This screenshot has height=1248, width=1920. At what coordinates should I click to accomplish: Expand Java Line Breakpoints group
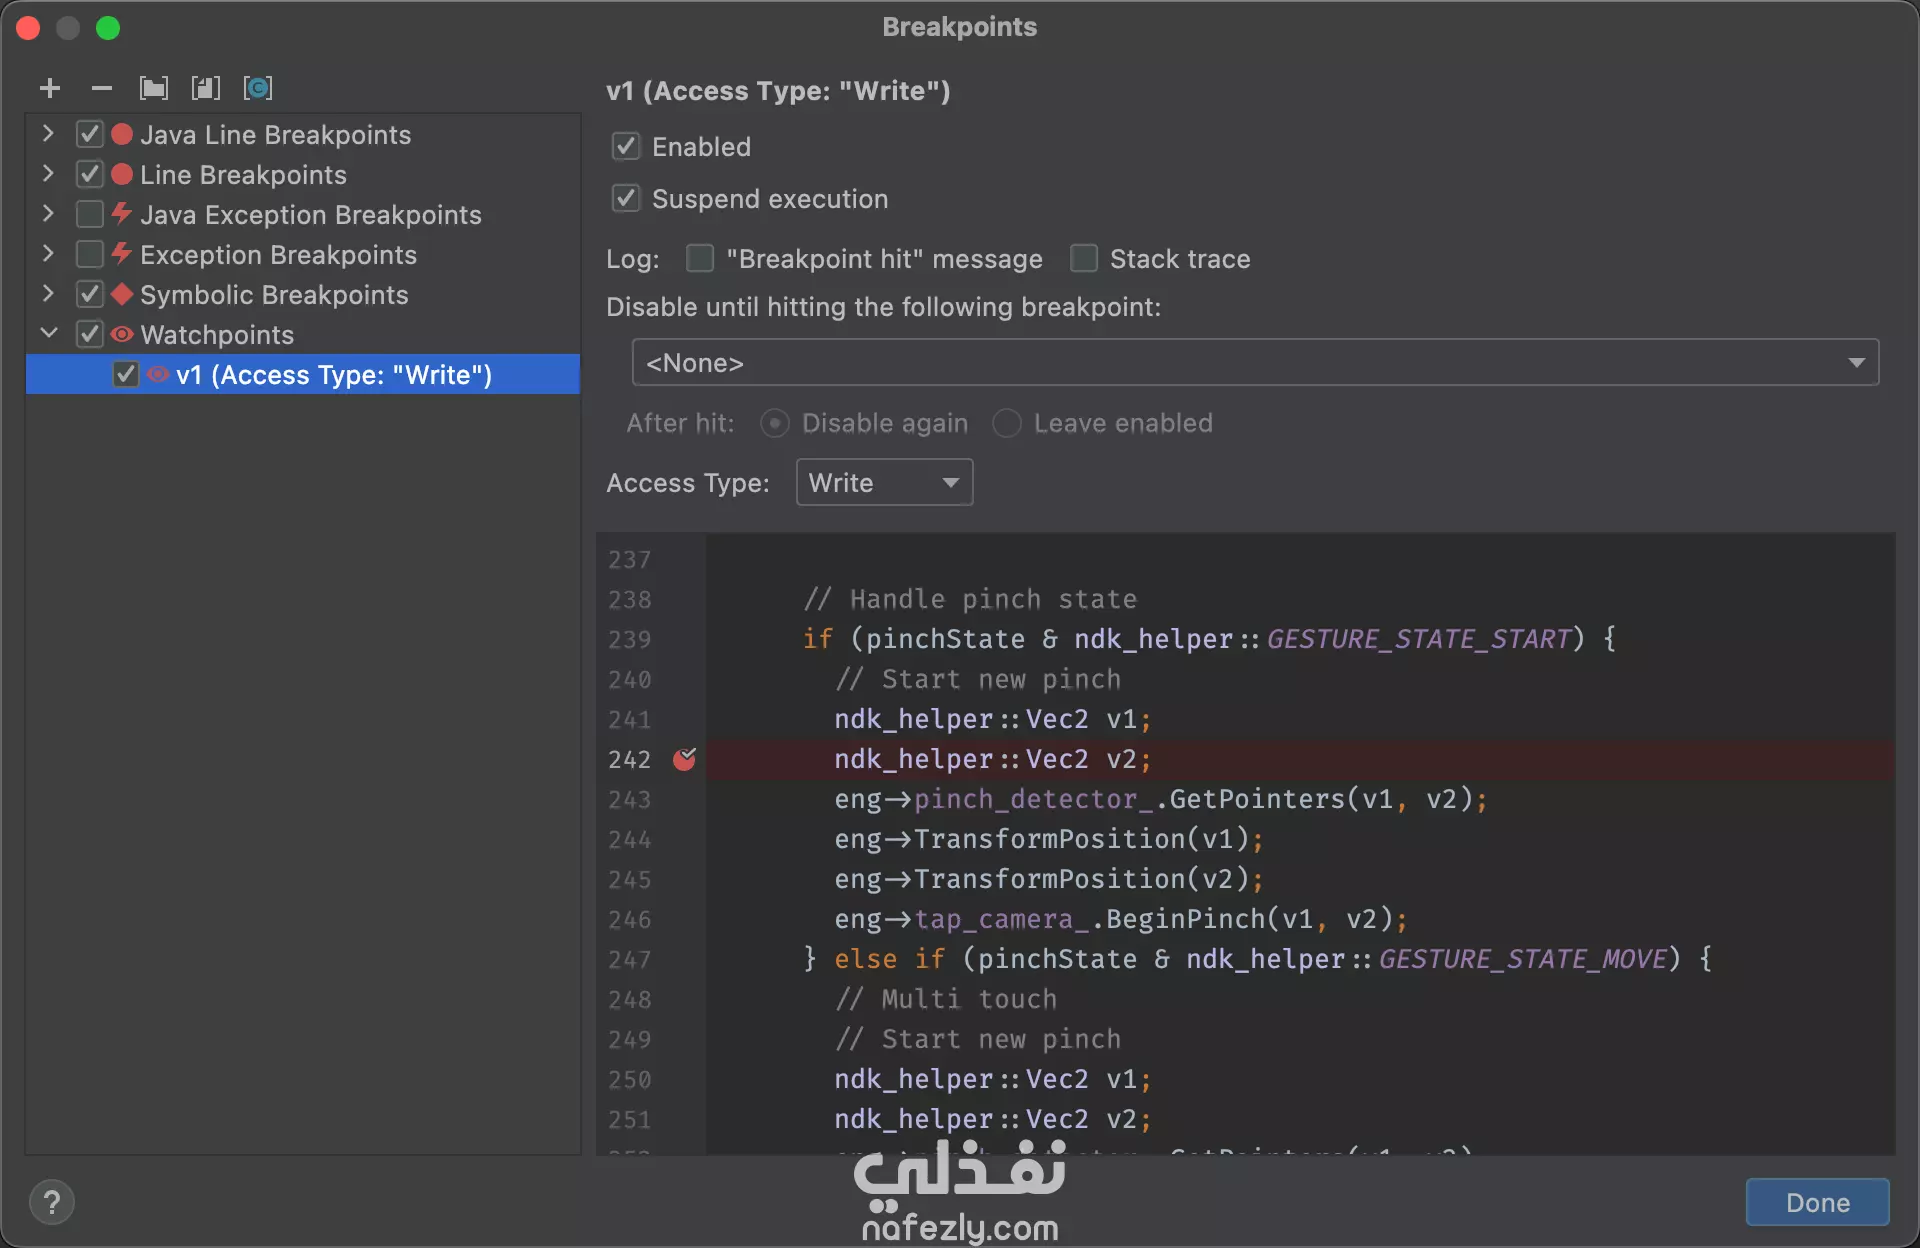(x=48, y=133)
